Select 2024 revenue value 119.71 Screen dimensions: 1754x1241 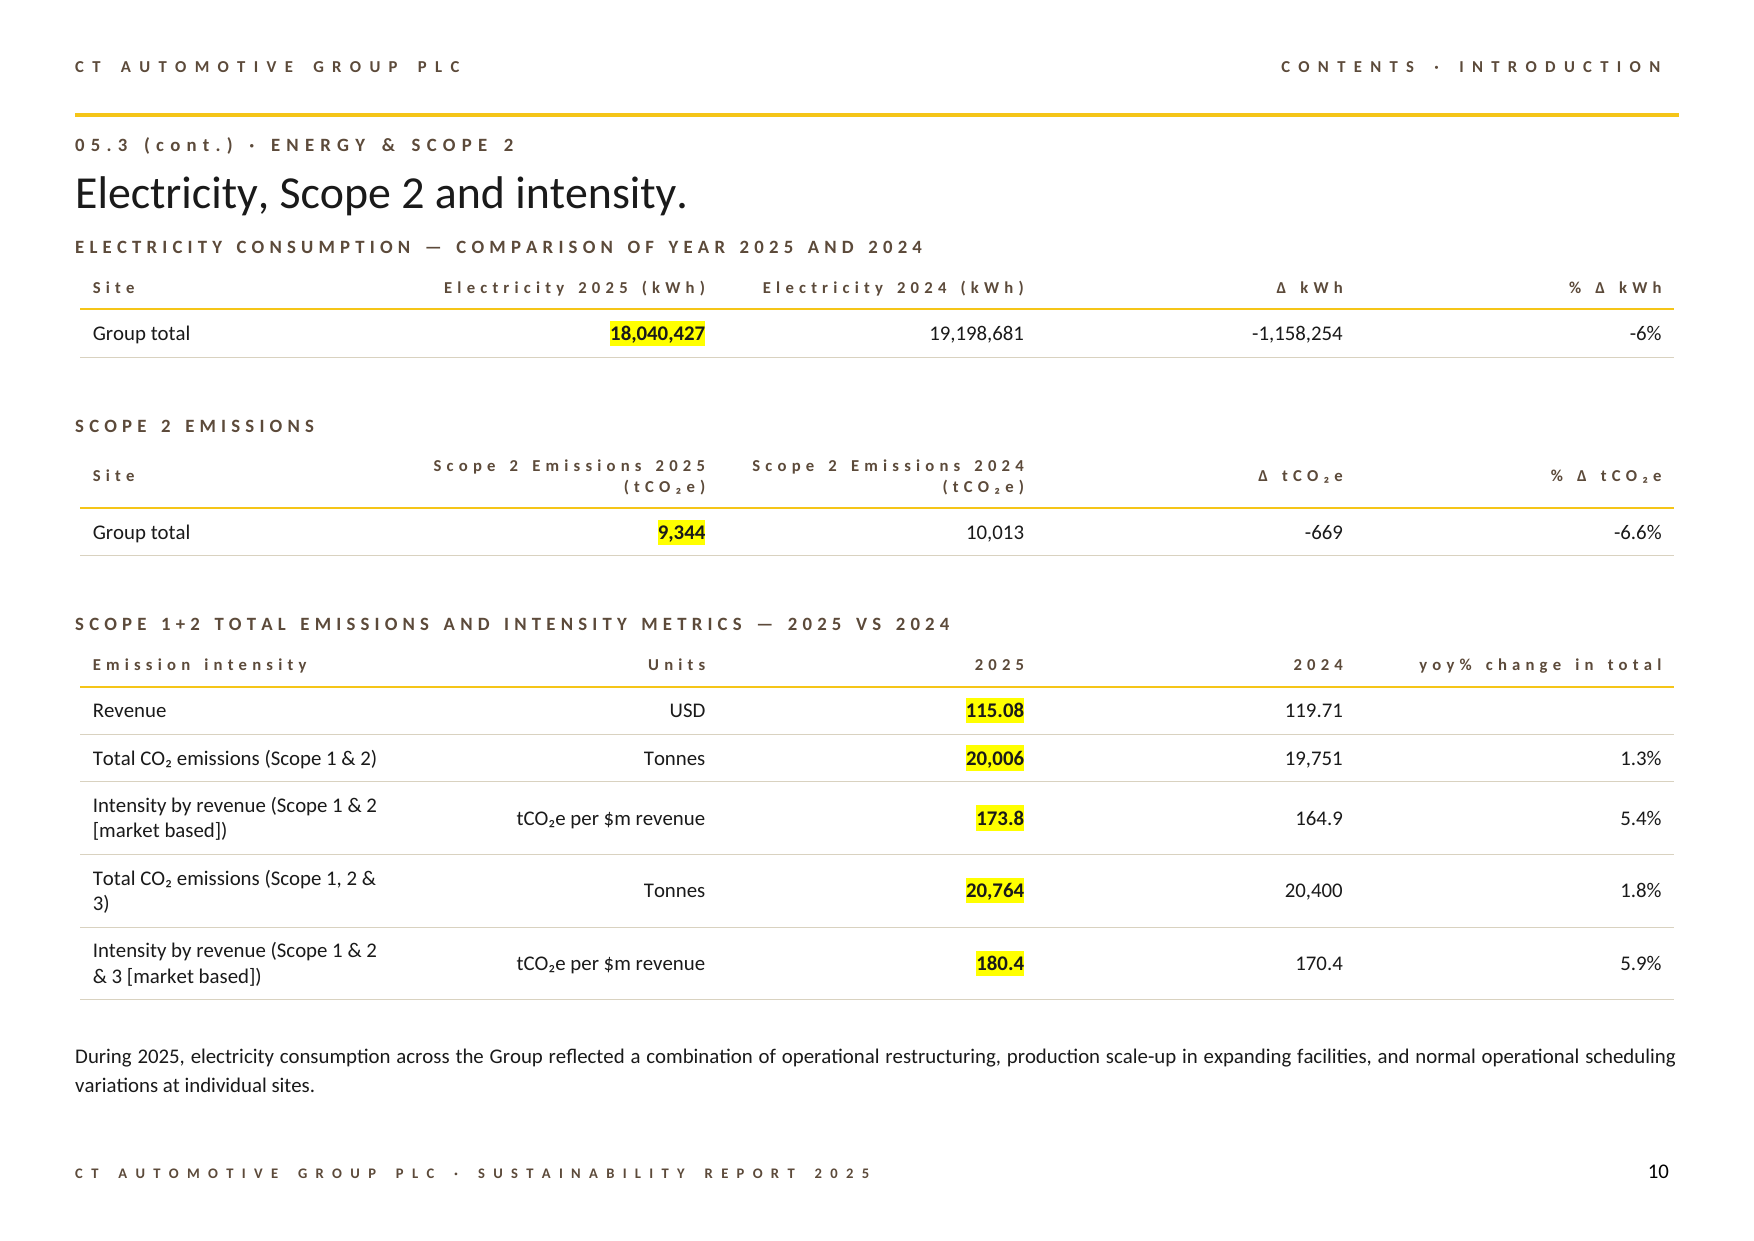click(x=1313, y=711)
